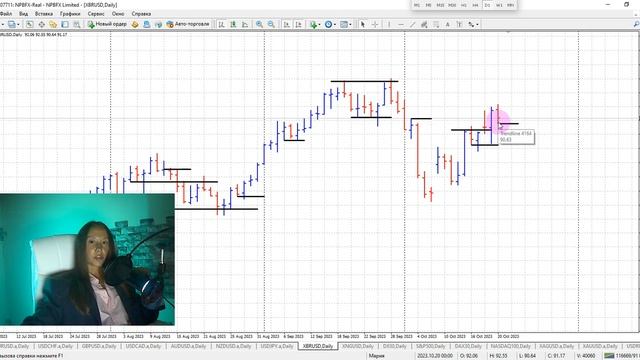The height and width of the screenshot is (360, 640).
Task: Click the blue person icon beside the gold icon
Action: (x=147, y=24)
